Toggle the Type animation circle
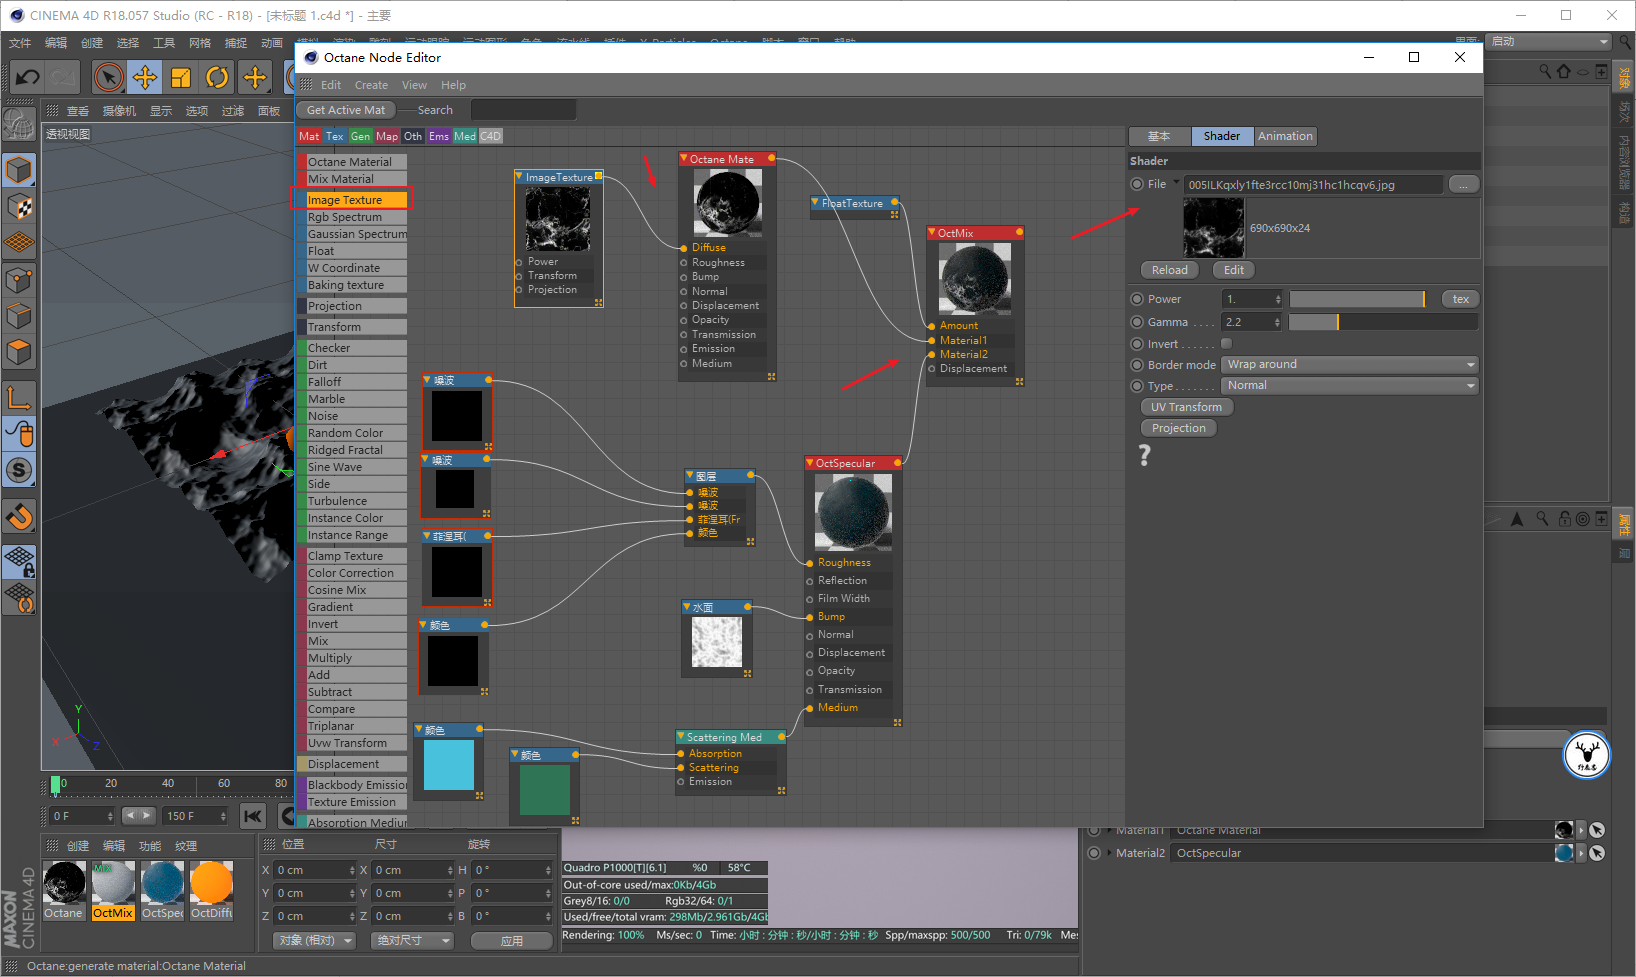The width and height of the screenshot is (1636, 977). 1137,386
